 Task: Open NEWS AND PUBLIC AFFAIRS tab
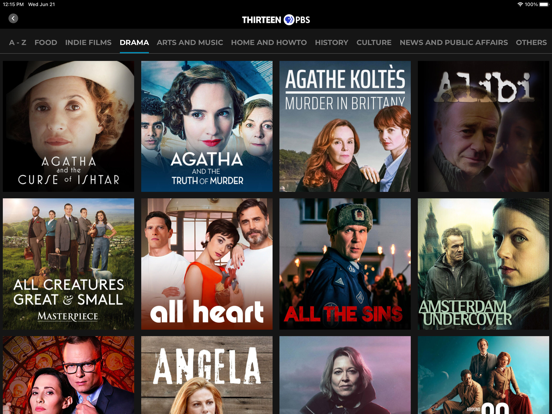tap(454, 43)
